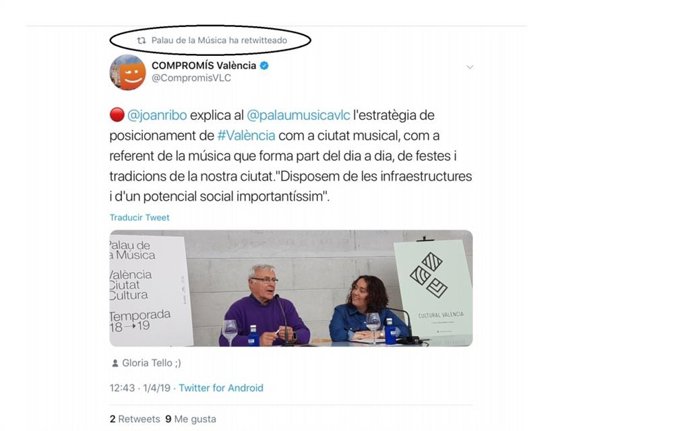This screenshot has height=431, width=690.
Task: View the 9 Me gusta likes list
Action: (x=190, y=419)
